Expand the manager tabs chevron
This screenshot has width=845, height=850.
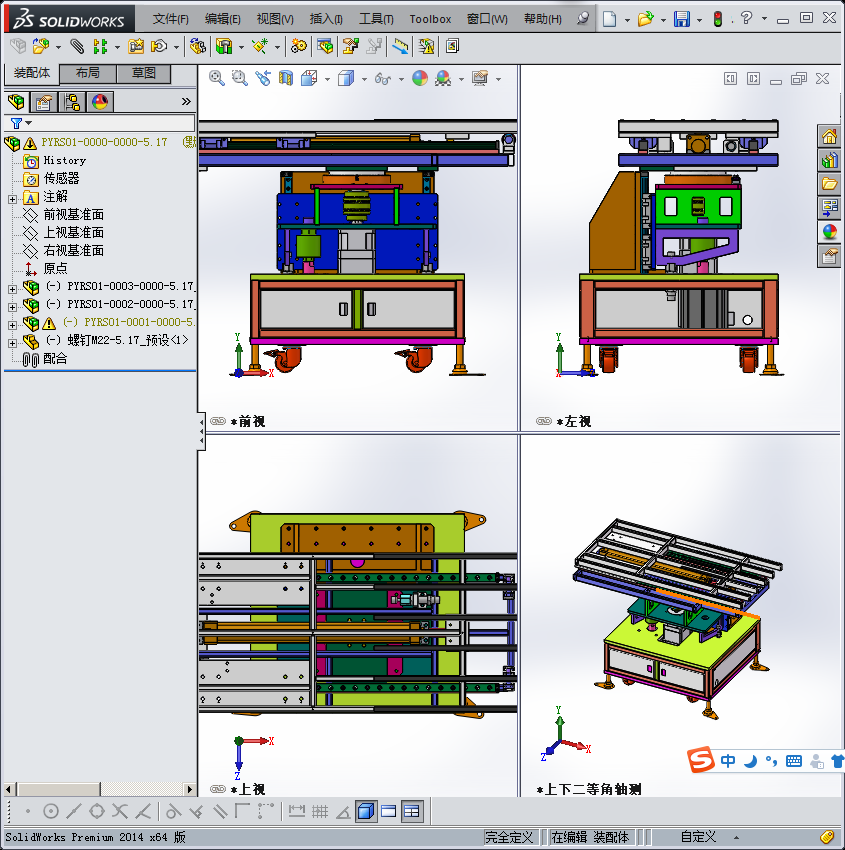coord(186,101)
